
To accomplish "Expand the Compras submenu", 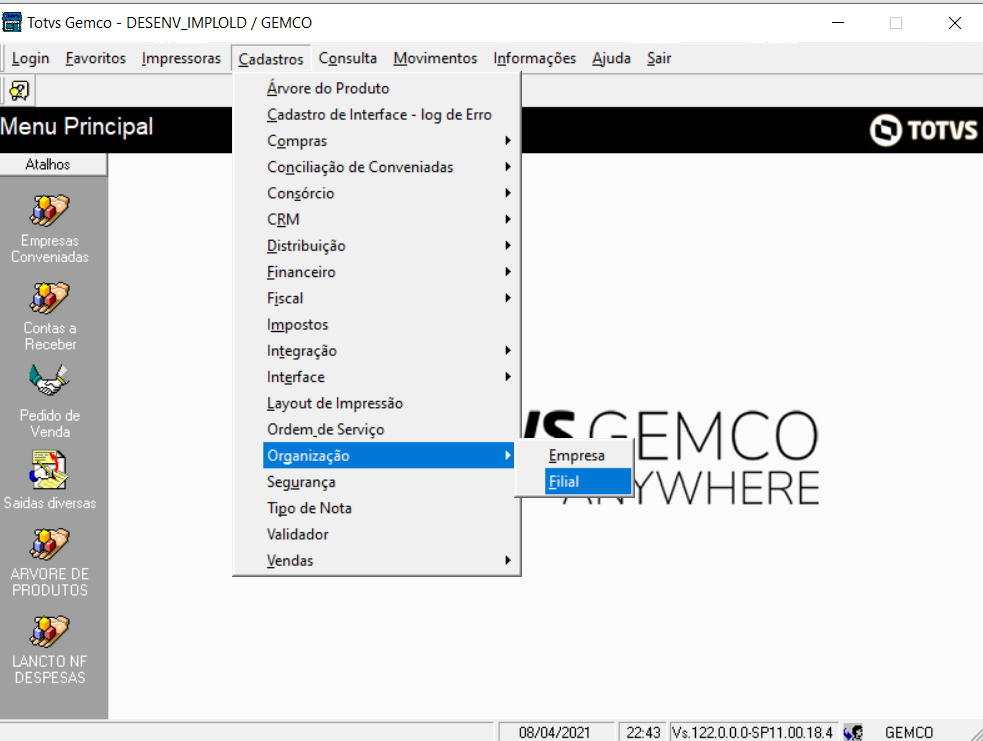I will [389, 141].
